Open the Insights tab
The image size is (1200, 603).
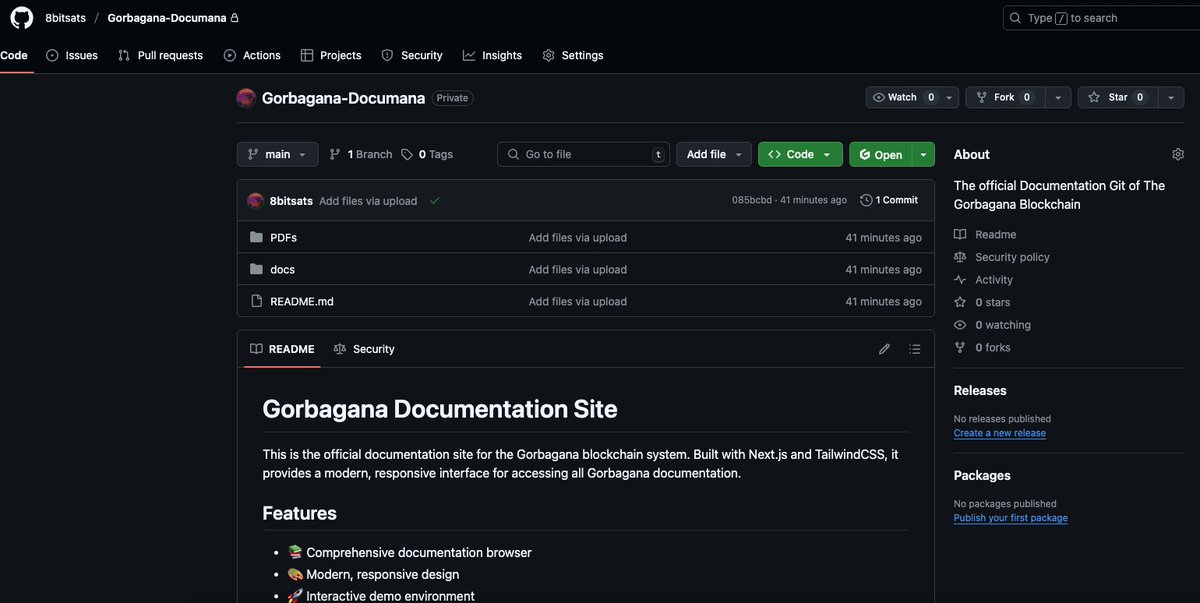pos(492,55)
